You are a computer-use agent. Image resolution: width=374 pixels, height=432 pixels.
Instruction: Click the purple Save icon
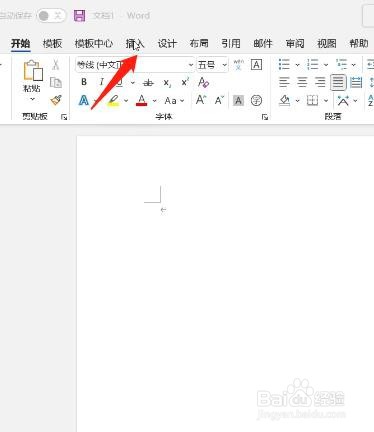click(x=79, y=16)
